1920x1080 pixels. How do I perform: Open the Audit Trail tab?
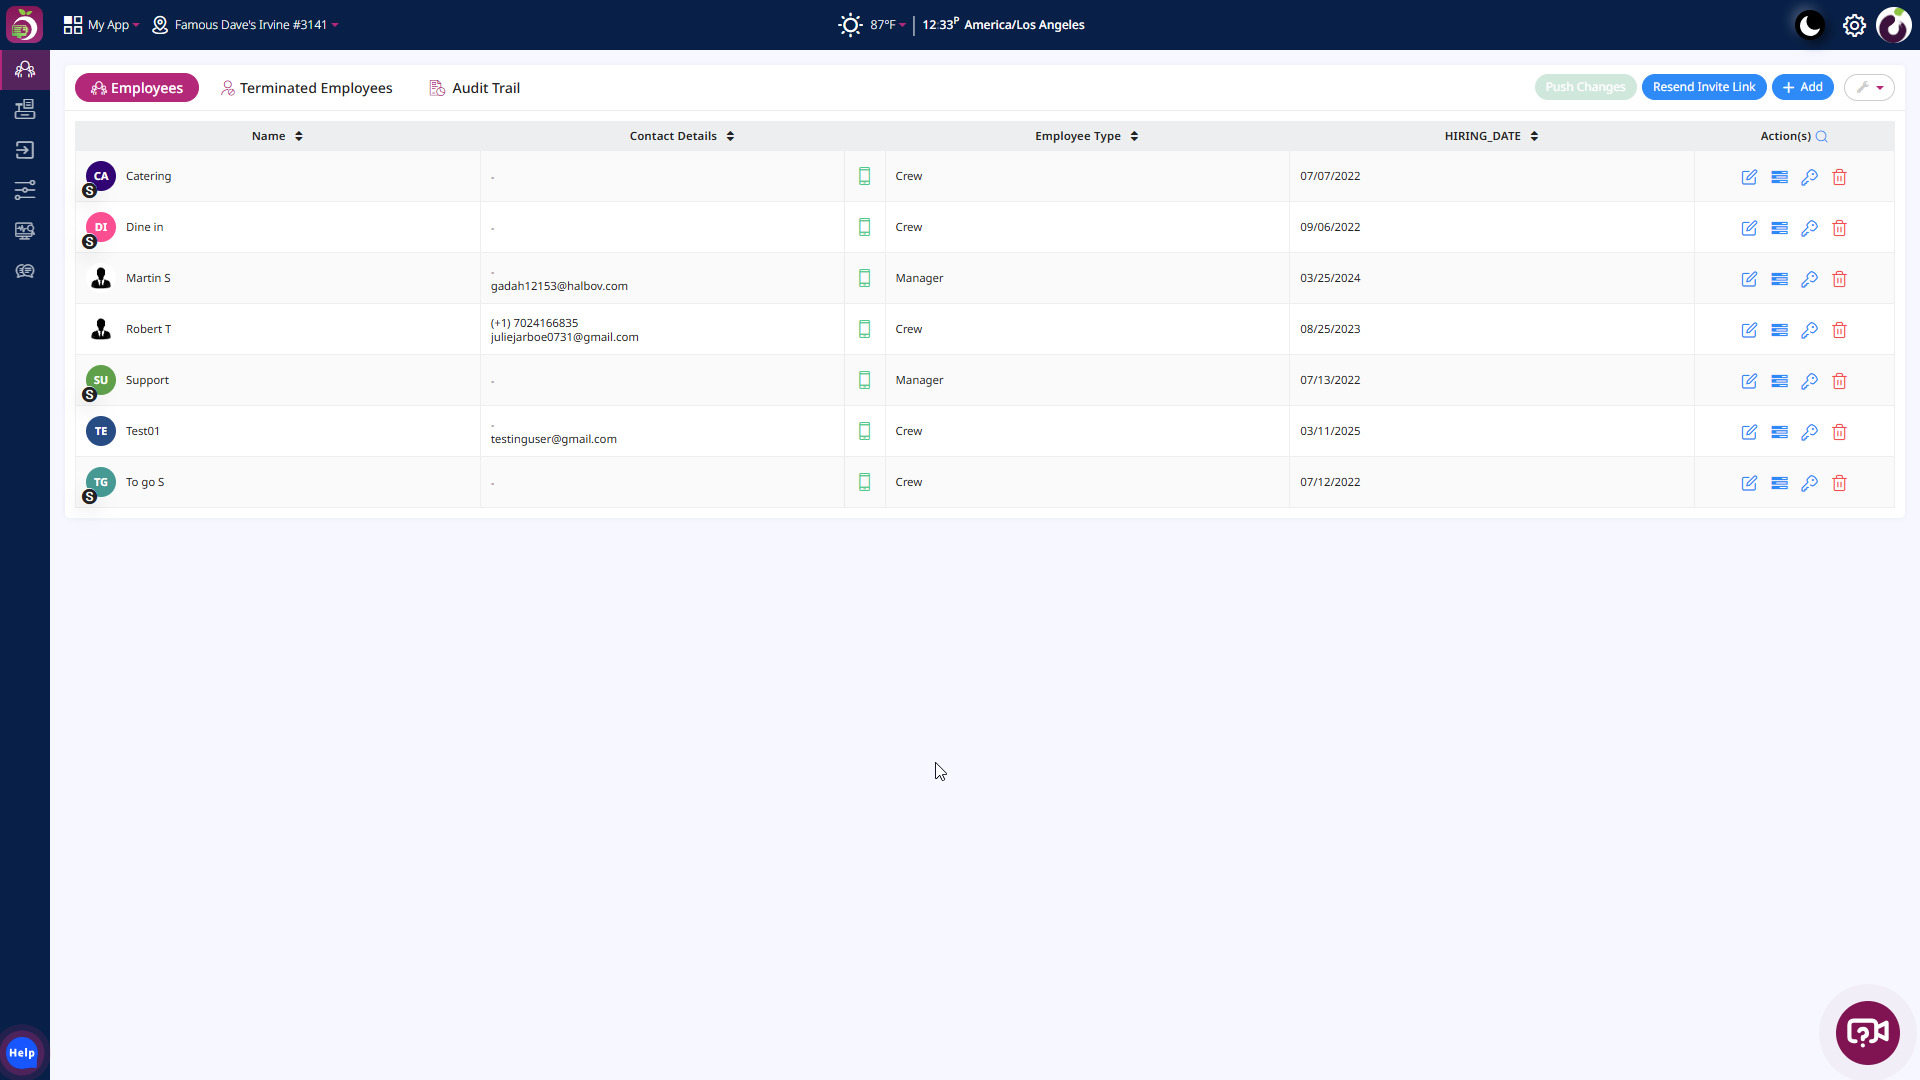[474, 88]
